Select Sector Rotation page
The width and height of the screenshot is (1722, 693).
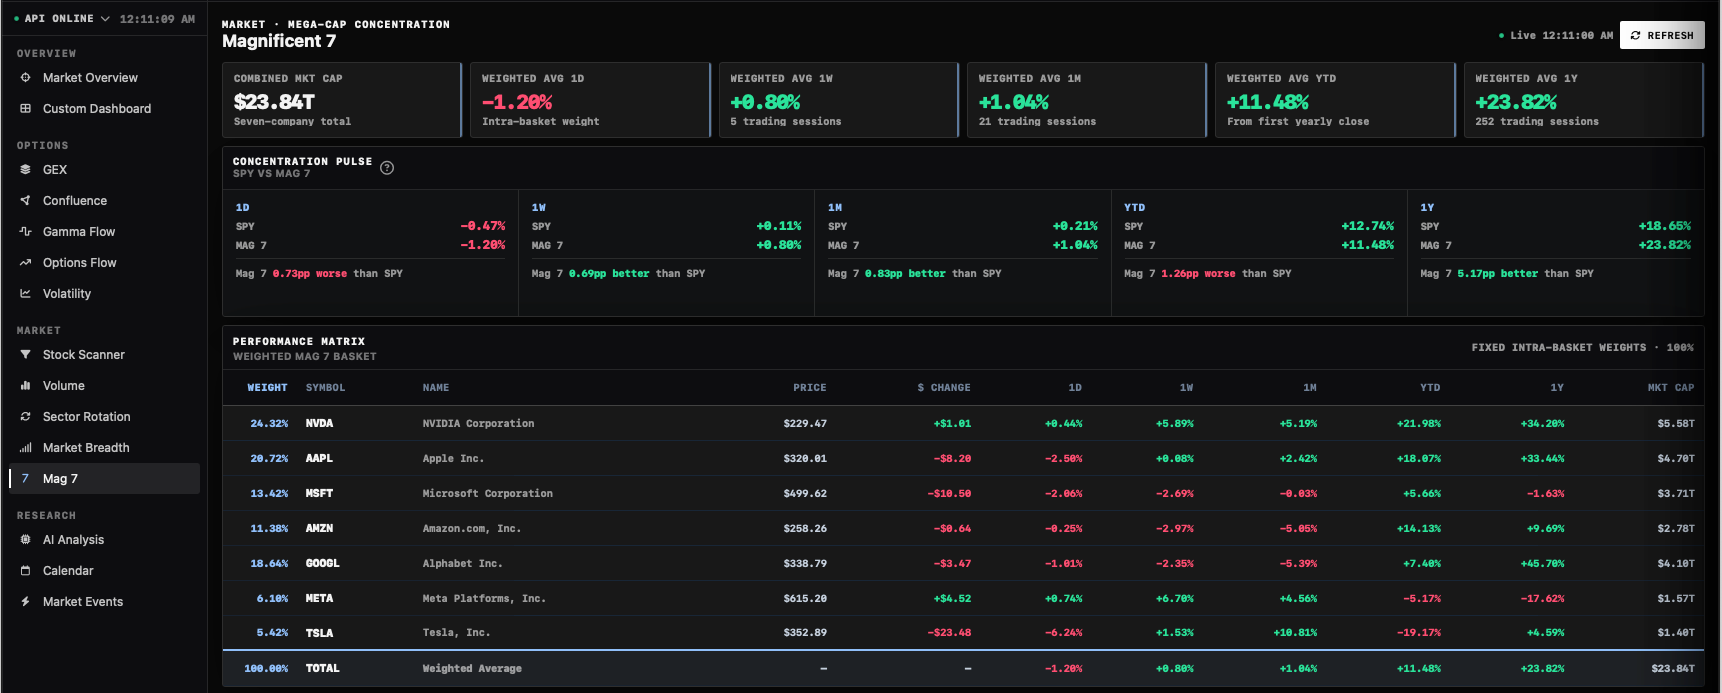[104, 417]
